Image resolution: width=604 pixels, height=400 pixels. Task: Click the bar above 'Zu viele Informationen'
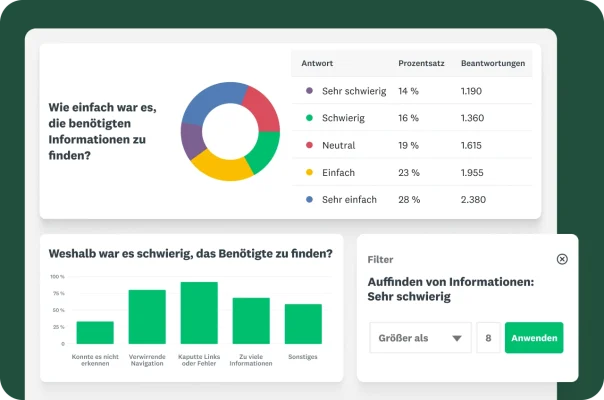tap(251, 321)
